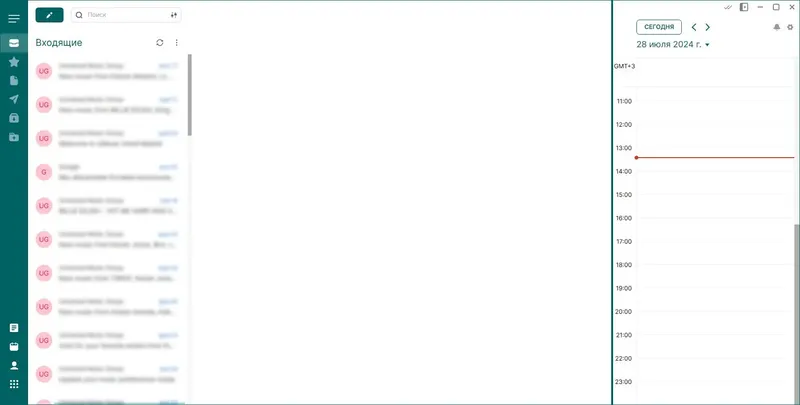Viewport: 800px width, 405px height.
Task: Open search filter options icon
Action: (173, 15)
